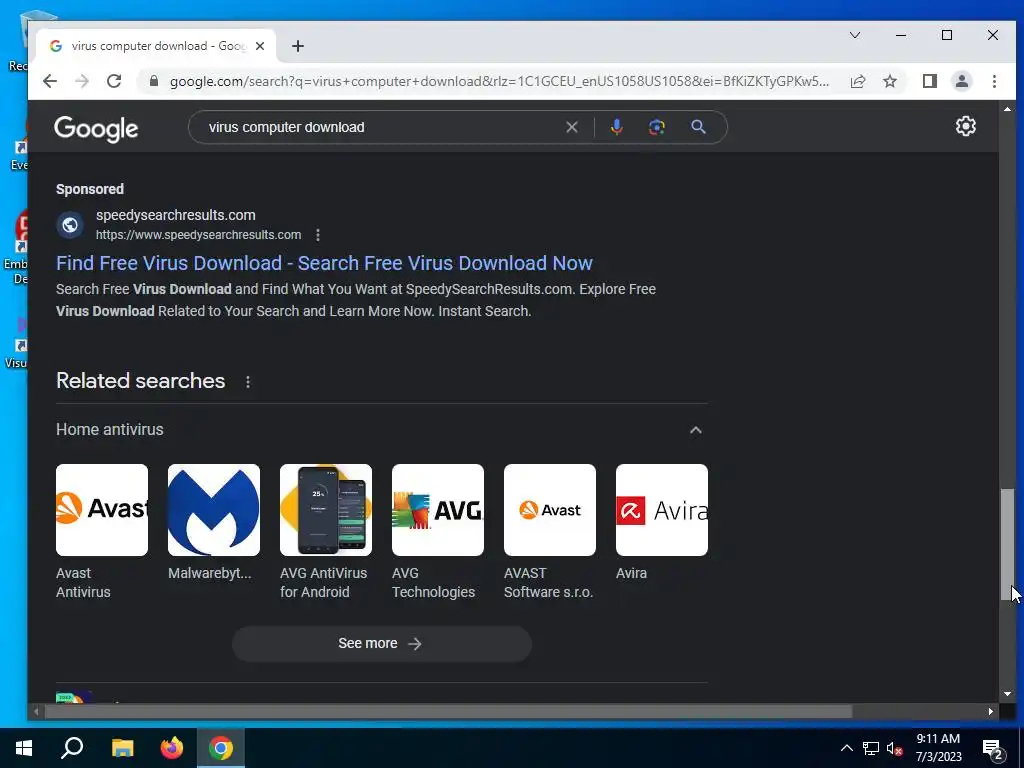Open AVAST Software s.r.o. card

[550, 532]
